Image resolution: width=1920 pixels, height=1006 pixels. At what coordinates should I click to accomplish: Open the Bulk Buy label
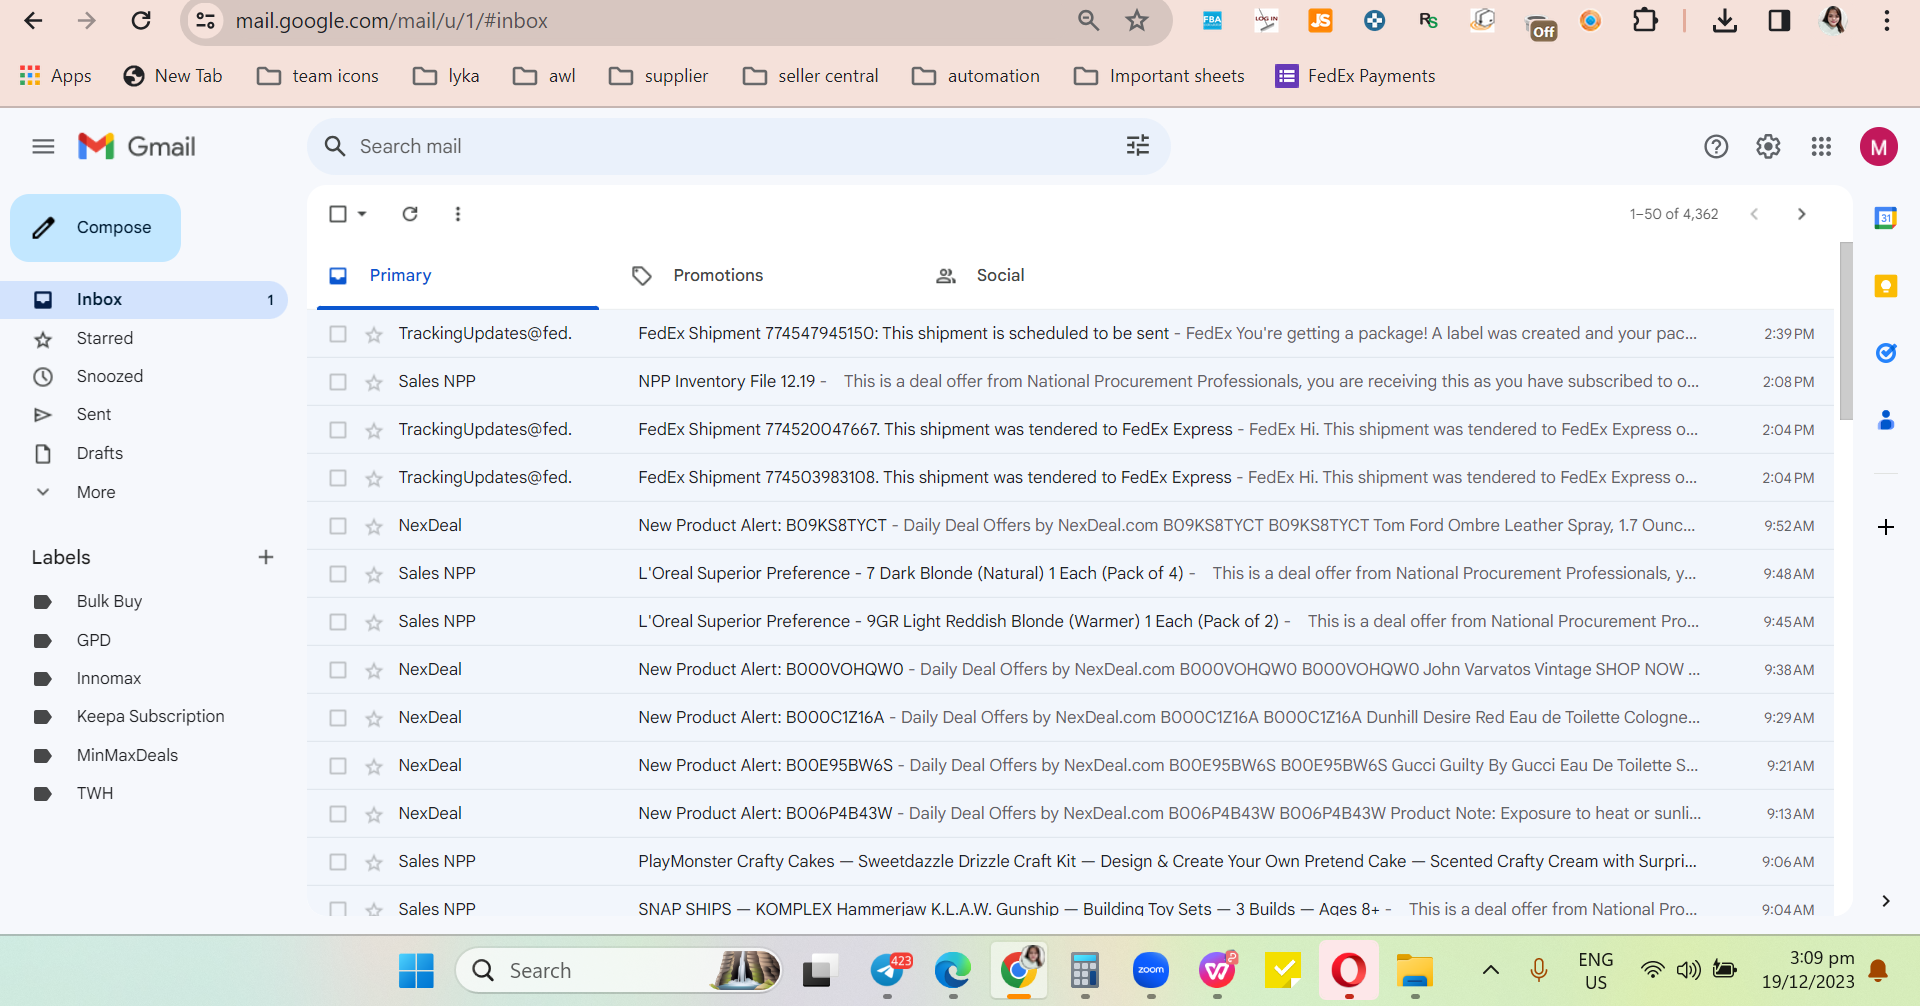pos(109,601)
